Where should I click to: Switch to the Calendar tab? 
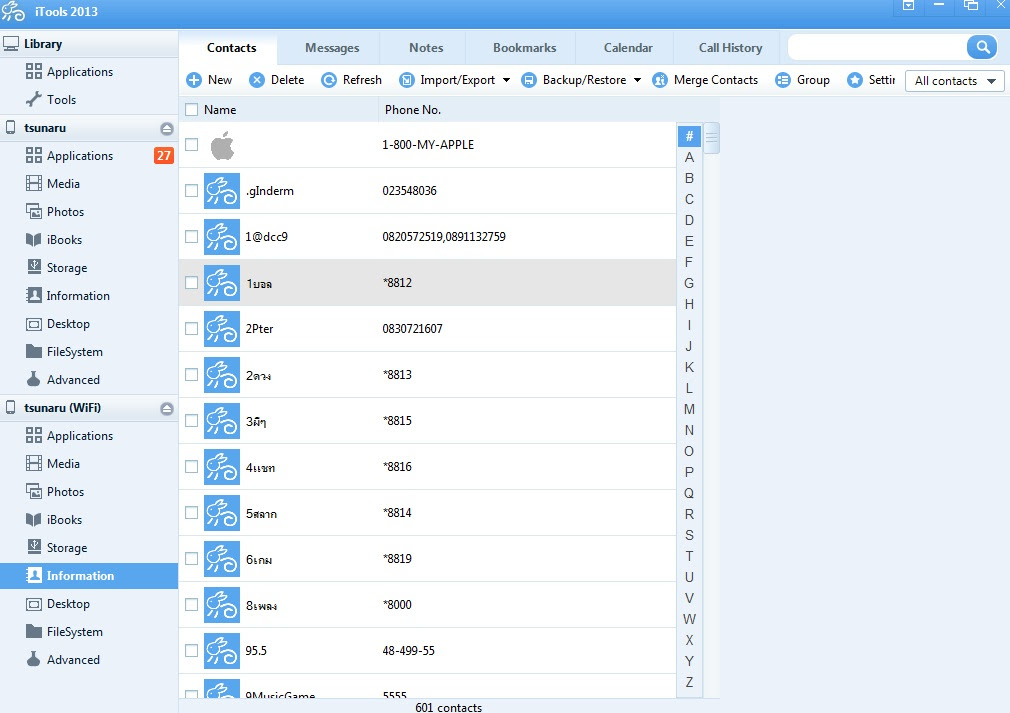tap(628, 48)
